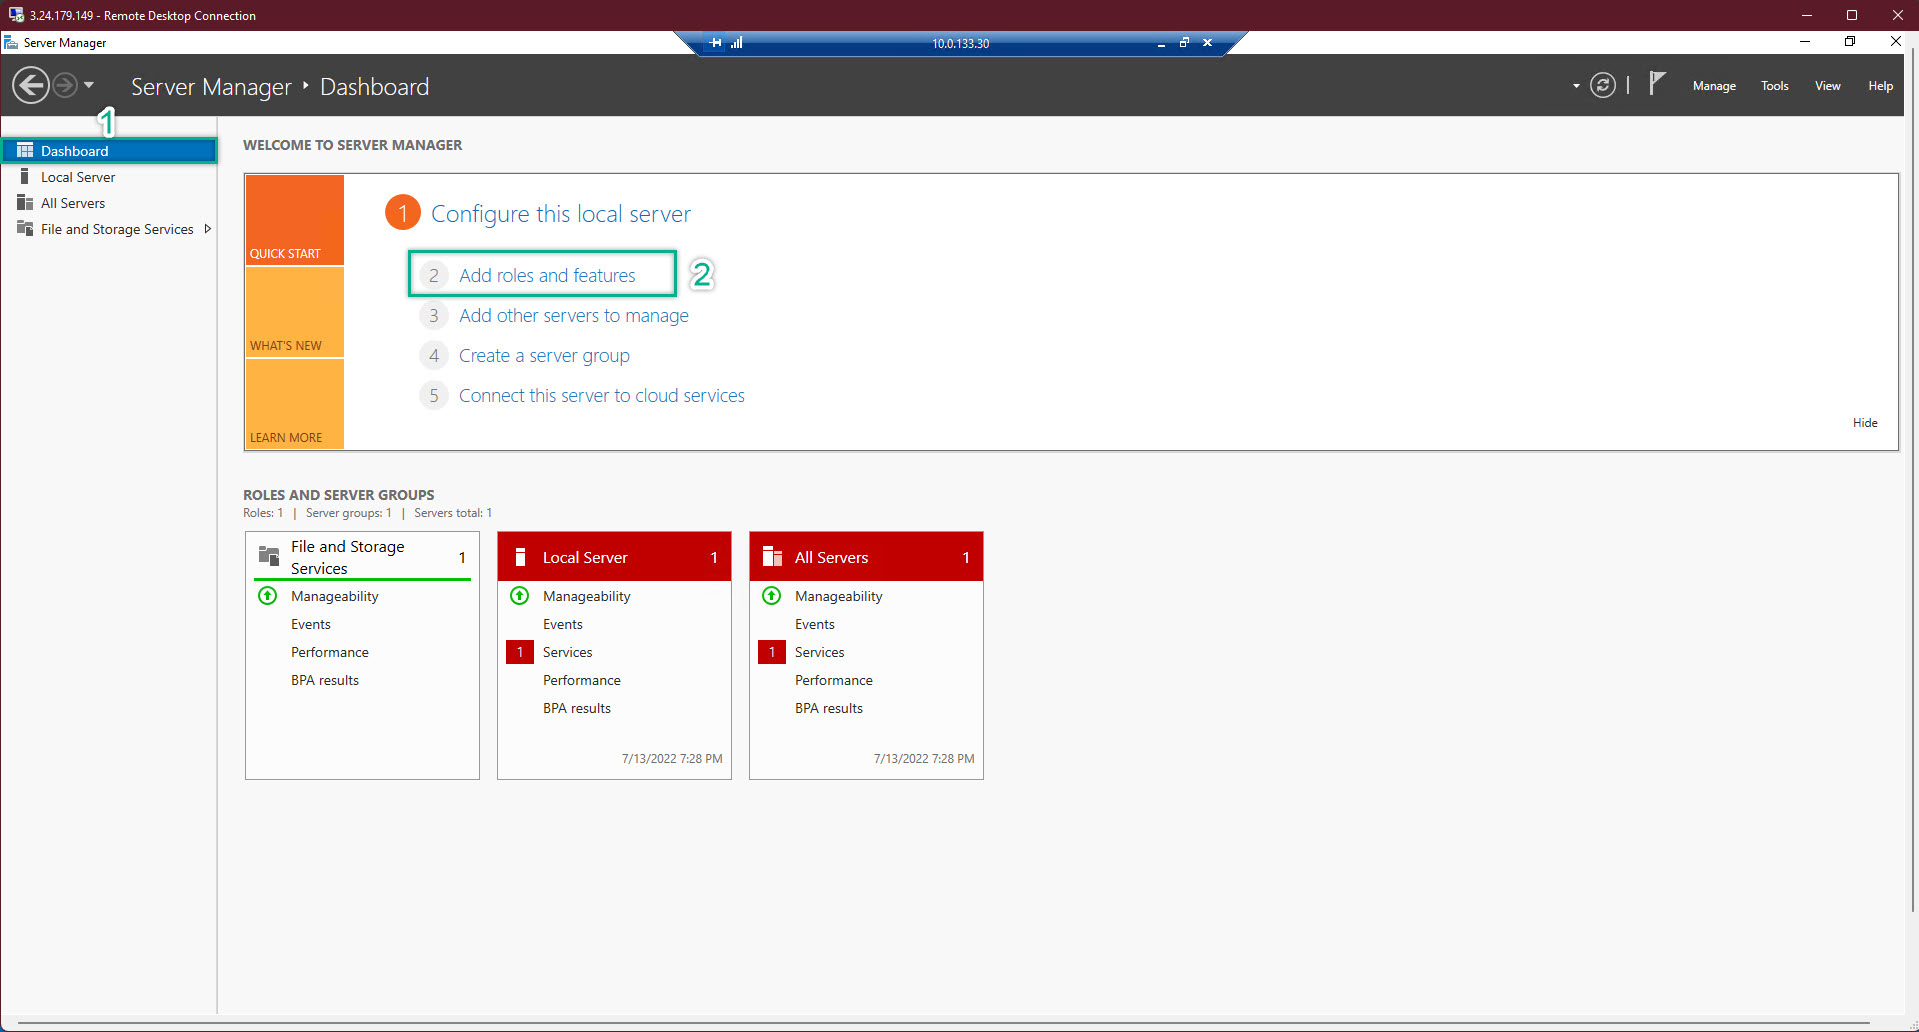Open the All Servers tile header
Screen dimensions: 1919x1032
[x=866, y=557]
